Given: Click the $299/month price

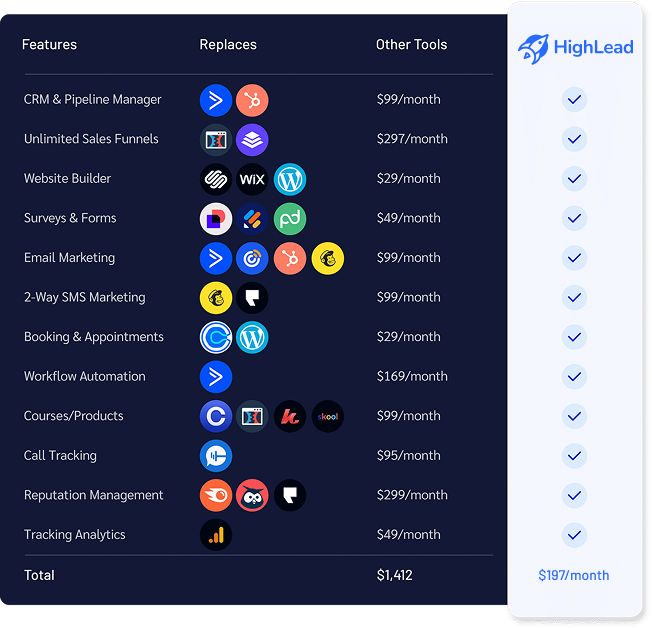Looking at the screenshot, I should pyautogui.click(x=412, y=495).
